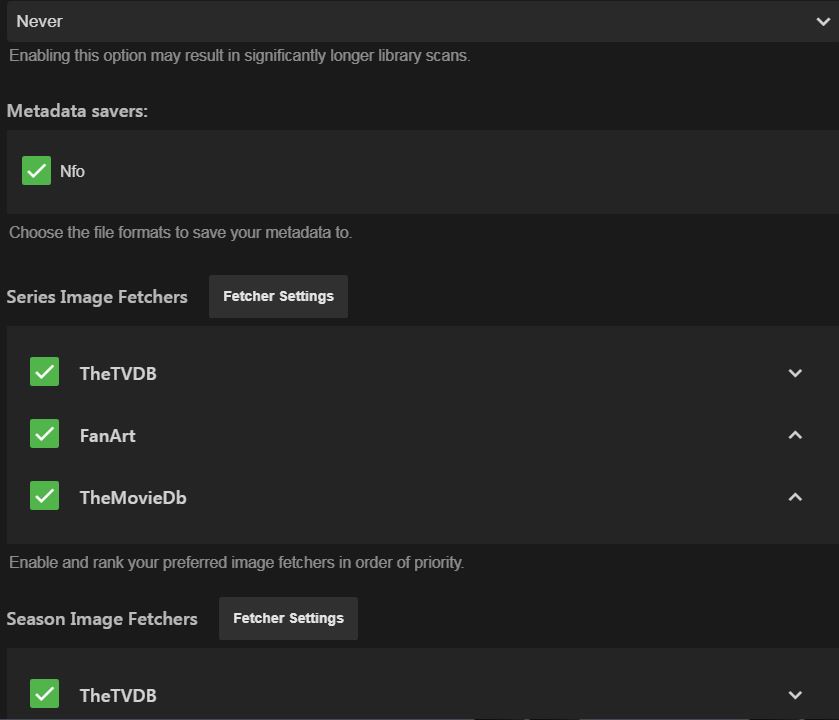Screen dimensions: 839x720
Task: Move TheTVDB down in Series Image Fetchers
Action: (x=795, y=373)
